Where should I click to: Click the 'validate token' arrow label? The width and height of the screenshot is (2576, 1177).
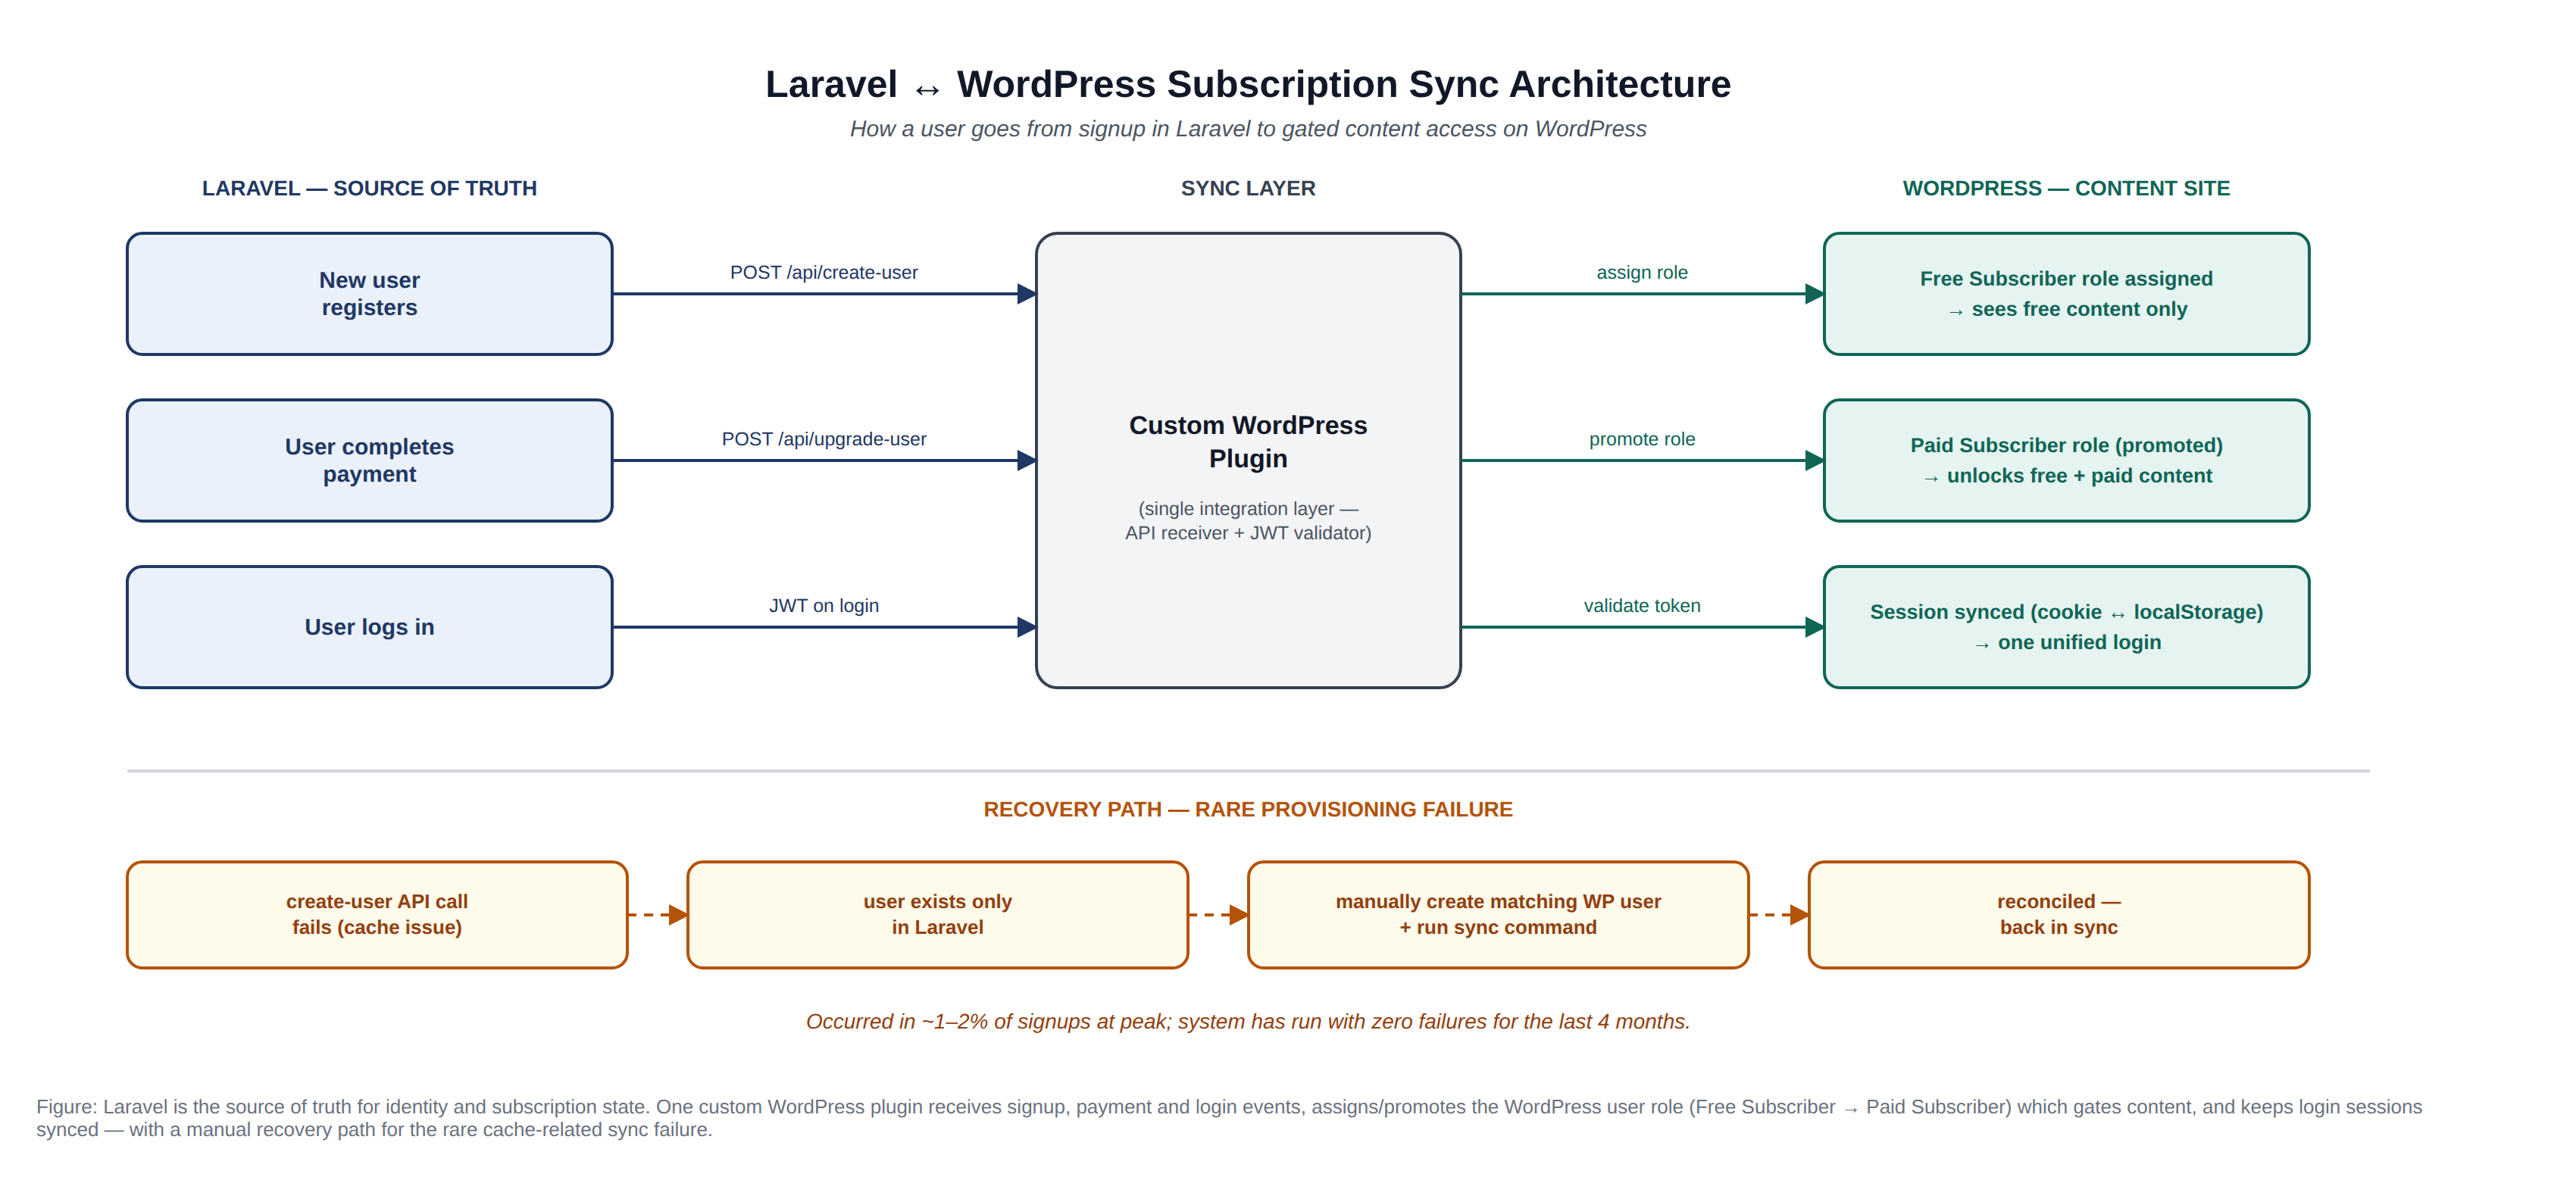click(x=1642, y=606)
